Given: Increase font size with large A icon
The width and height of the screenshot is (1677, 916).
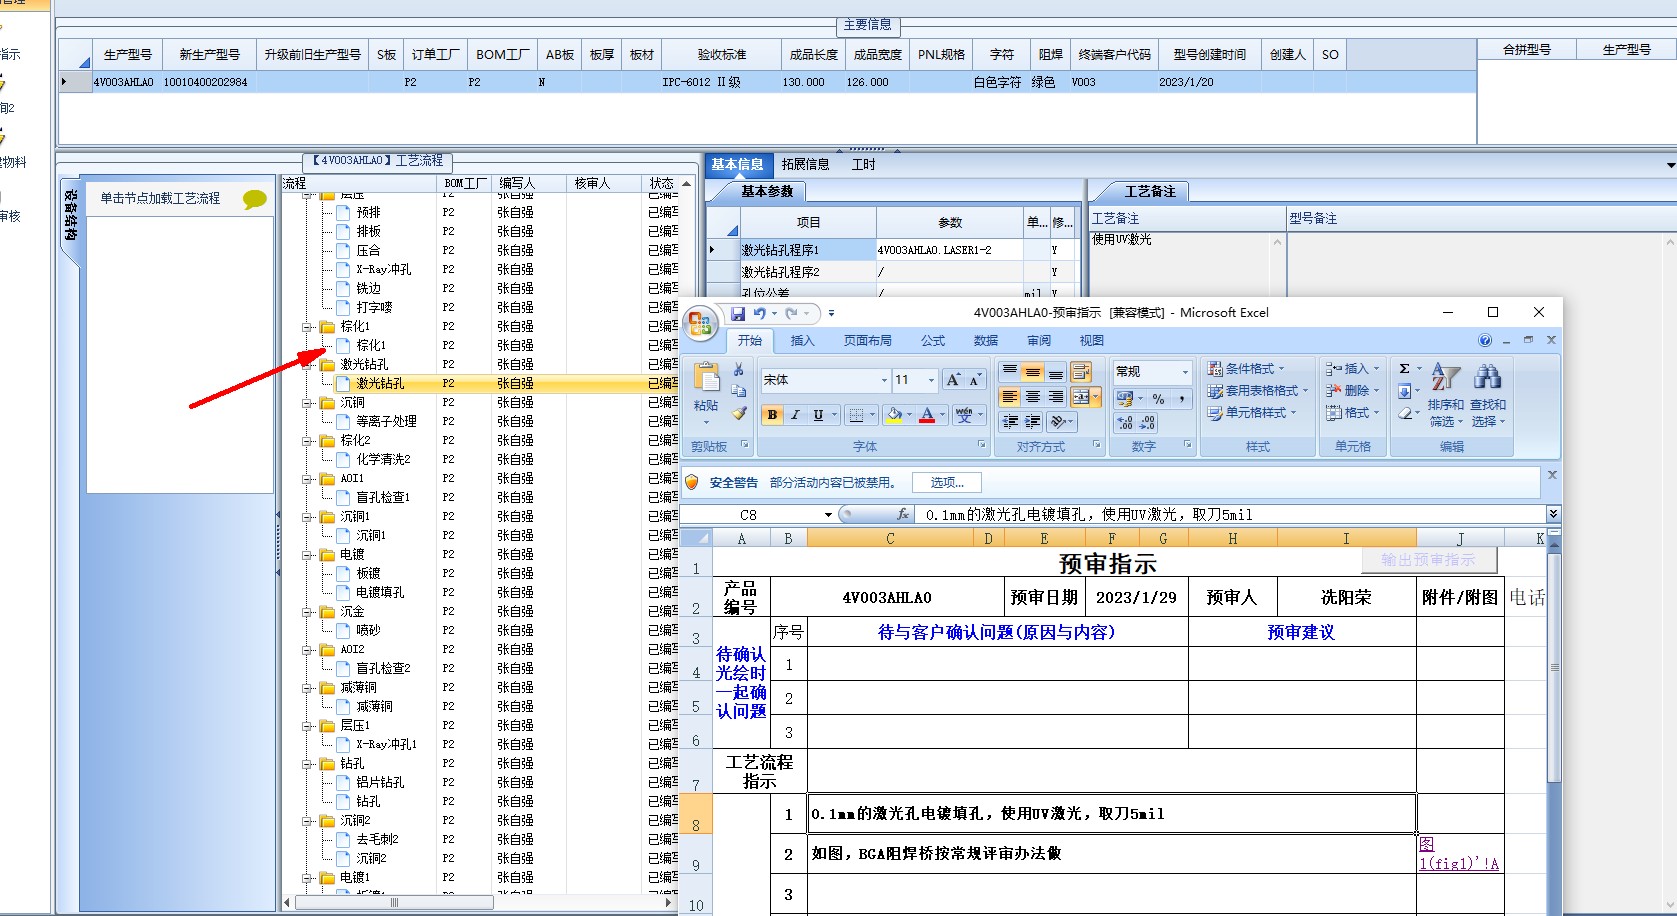Looking at the screenshot, I should point(953,380).
